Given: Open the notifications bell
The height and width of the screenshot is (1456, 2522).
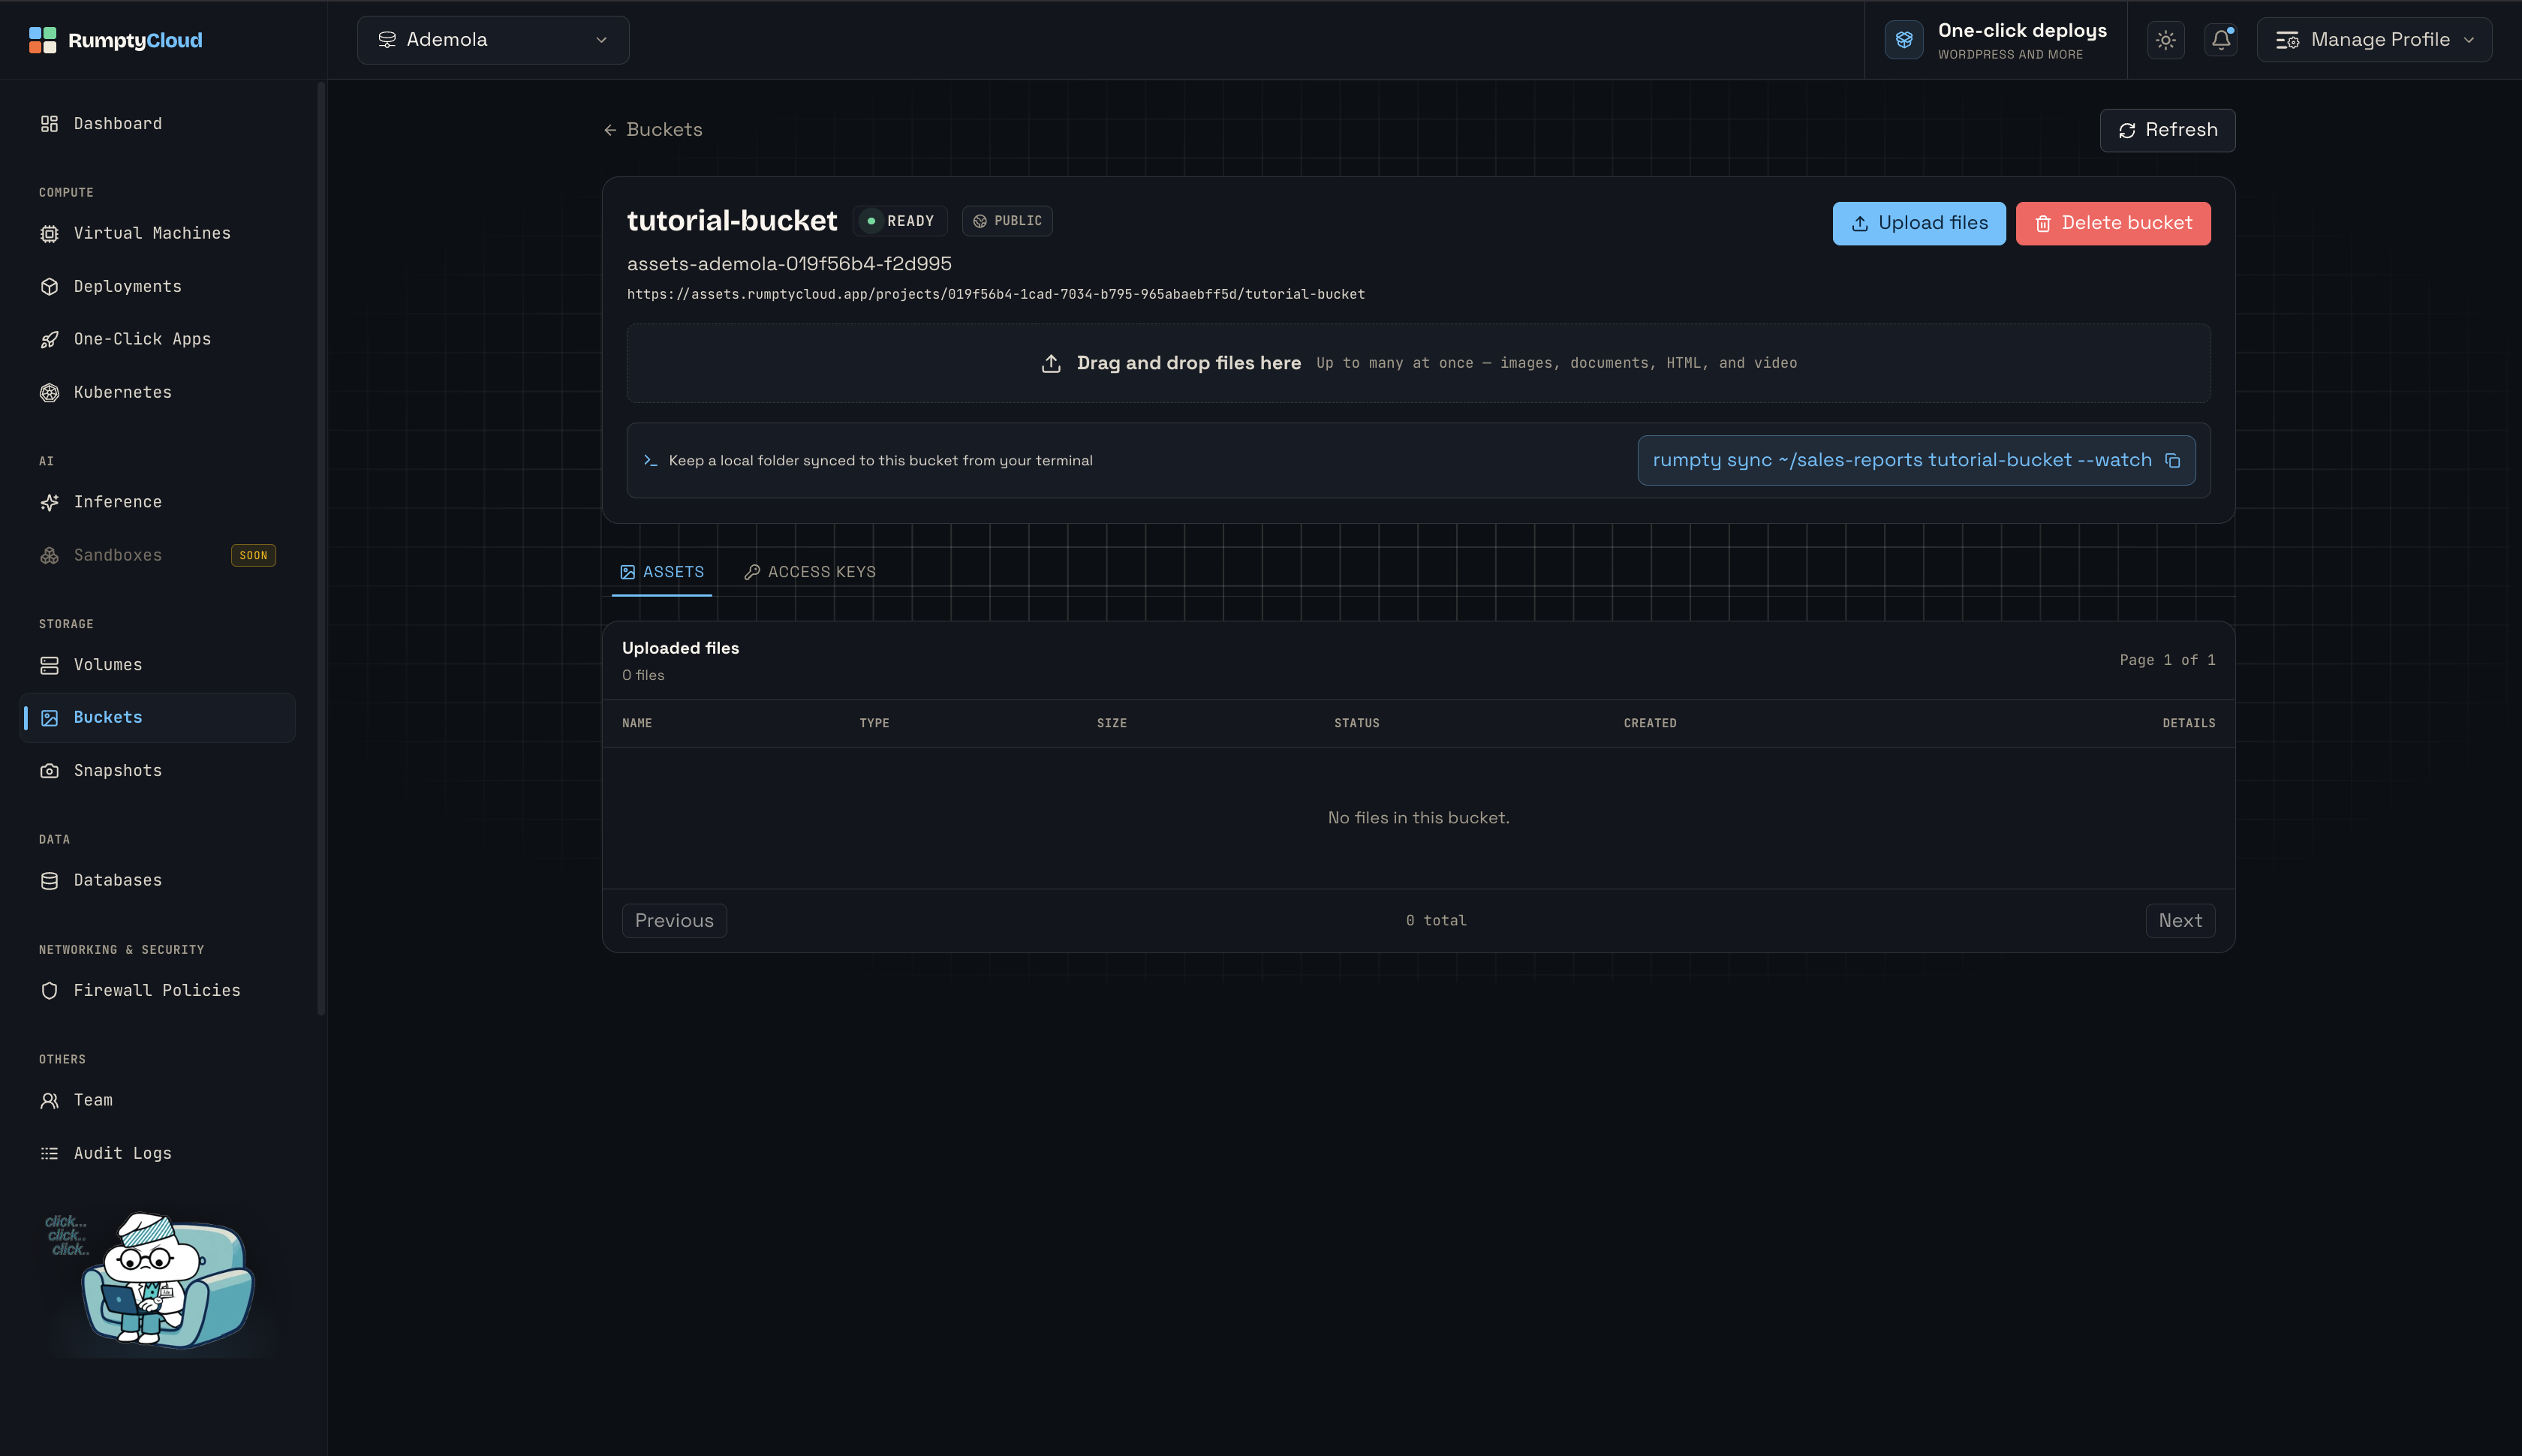Looking at the screenshot, I should point(2220,40).
